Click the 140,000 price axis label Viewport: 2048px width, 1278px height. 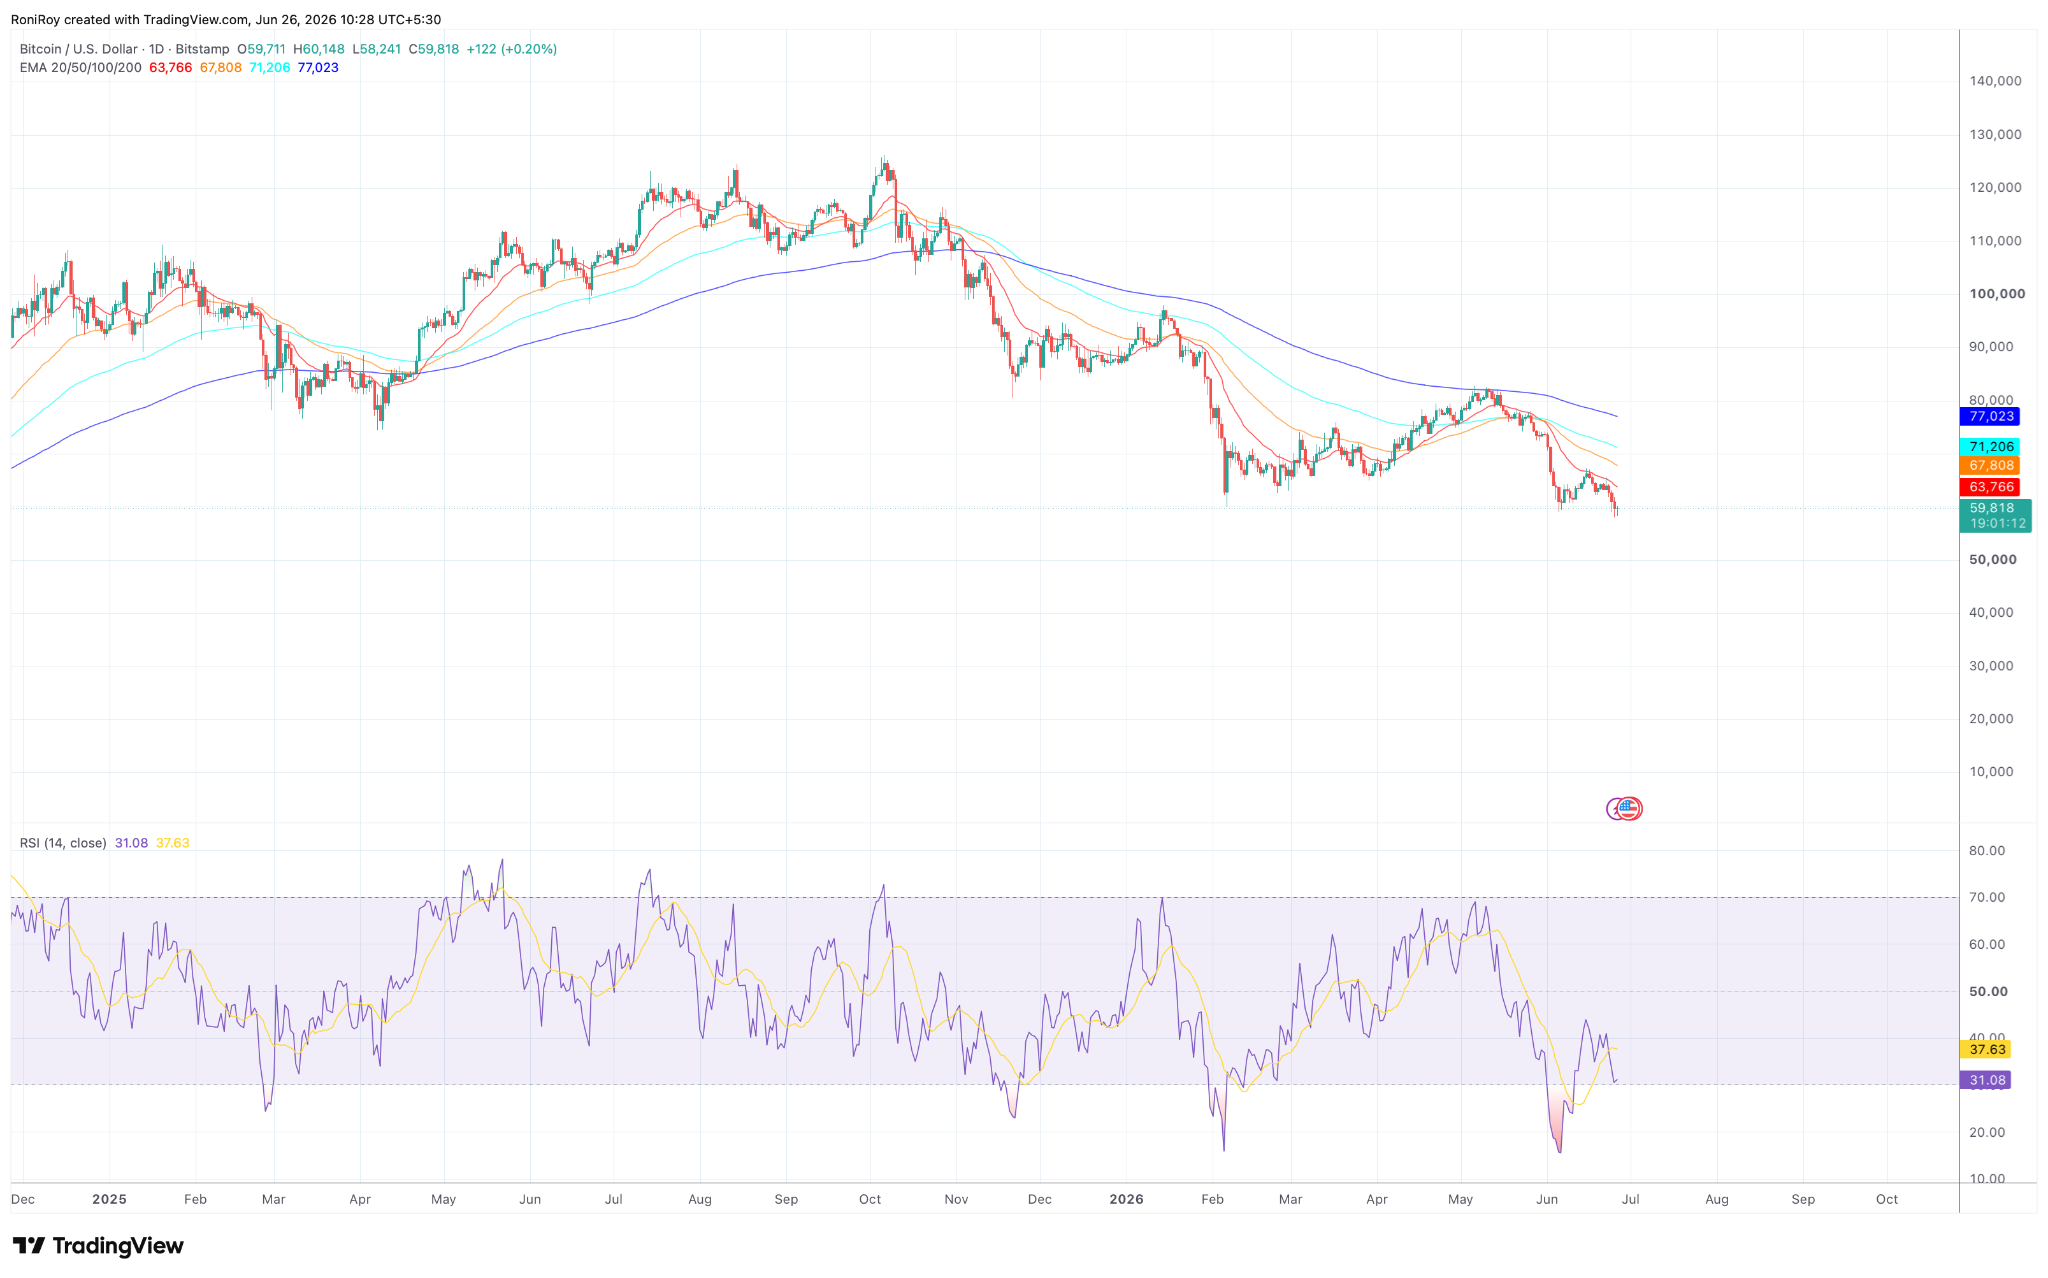[1995, 81]
